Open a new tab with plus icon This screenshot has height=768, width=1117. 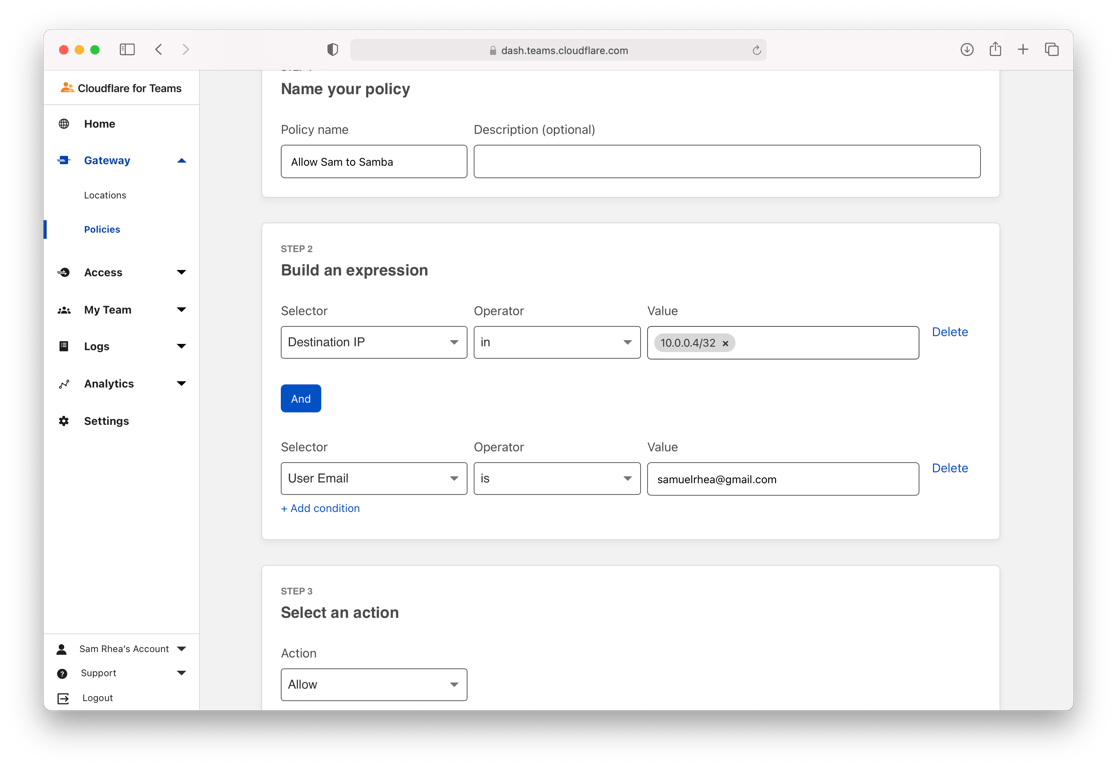click(x=1023, y=49)
